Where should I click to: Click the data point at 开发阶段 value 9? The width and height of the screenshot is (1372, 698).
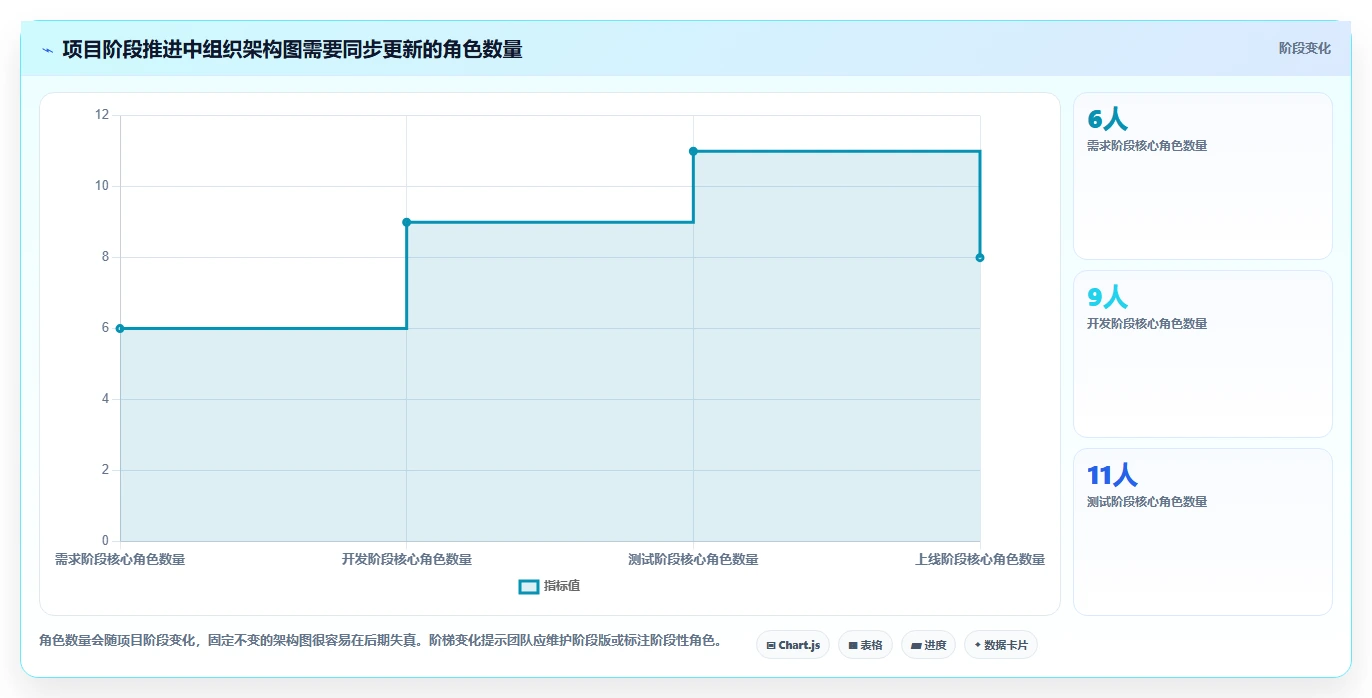click(x=407, y=222)
